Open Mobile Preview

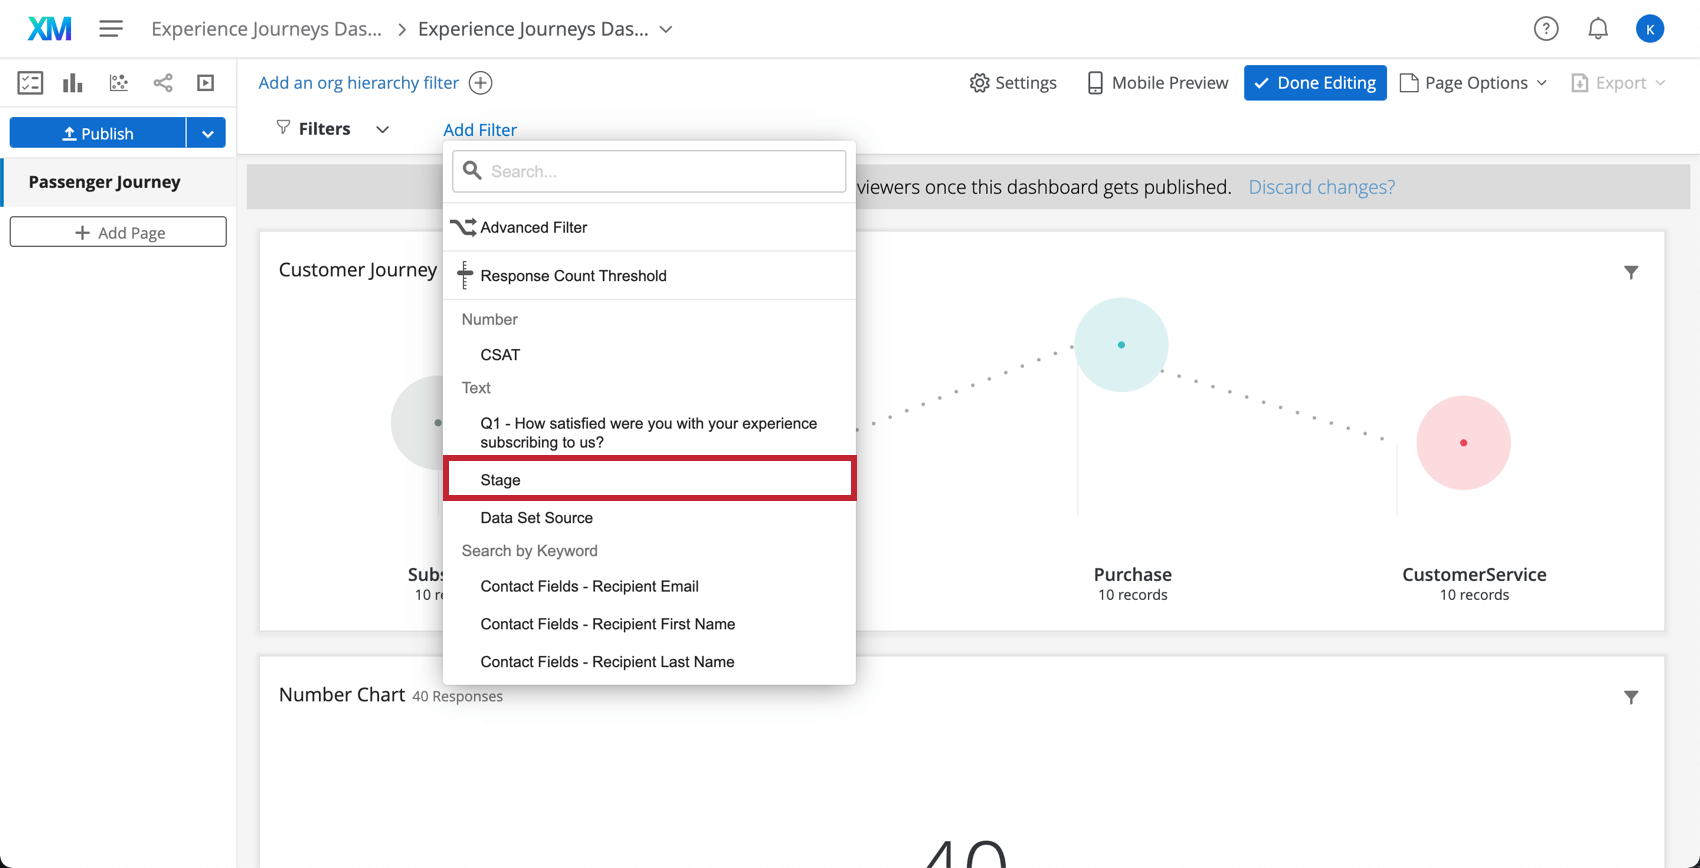1157,83
